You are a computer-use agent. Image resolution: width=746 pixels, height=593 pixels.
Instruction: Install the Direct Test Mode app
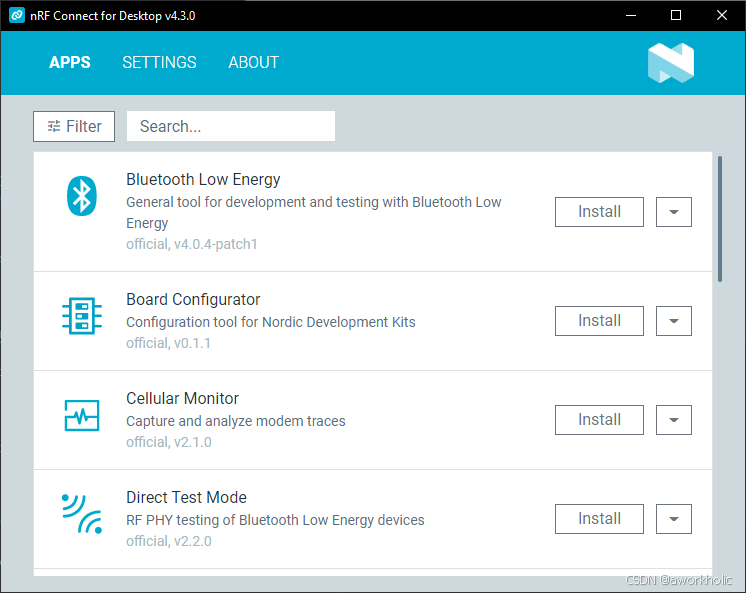(x=599, y=519)
